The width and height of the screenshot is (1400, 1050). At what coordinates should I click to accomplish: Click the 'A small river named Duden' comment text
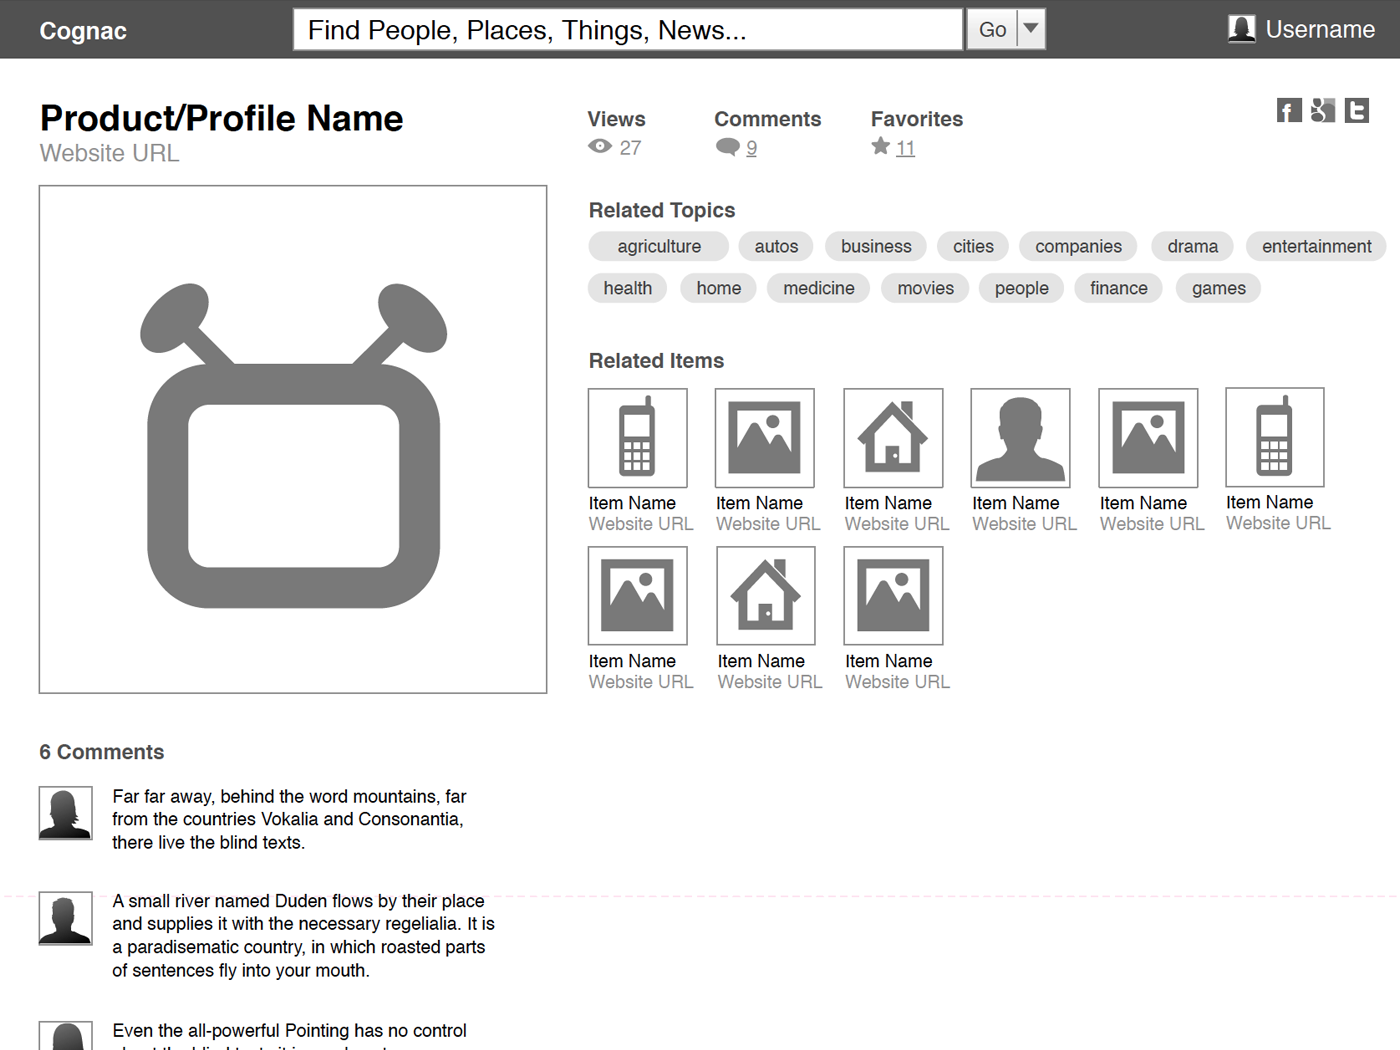(x=303, y=936)
